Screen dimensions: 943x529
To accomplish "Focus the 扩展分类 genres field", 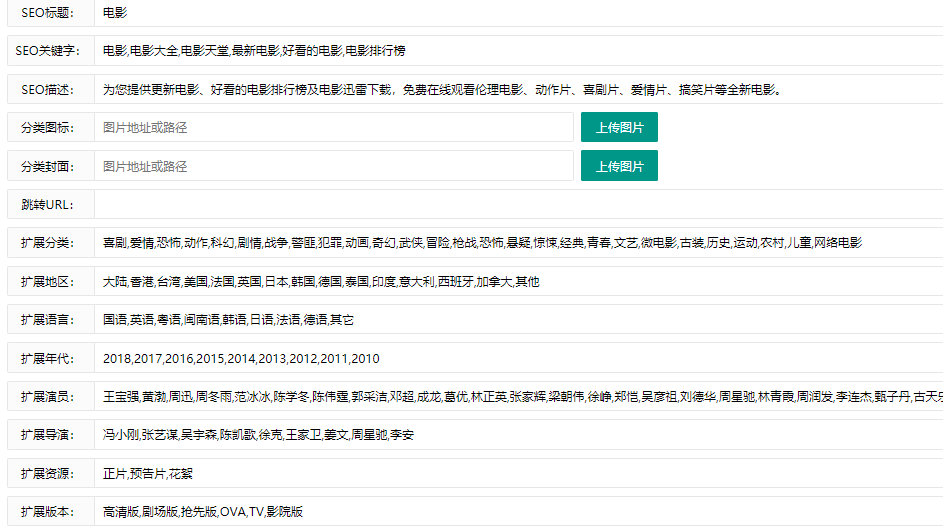I will click(x=518, y=243).
